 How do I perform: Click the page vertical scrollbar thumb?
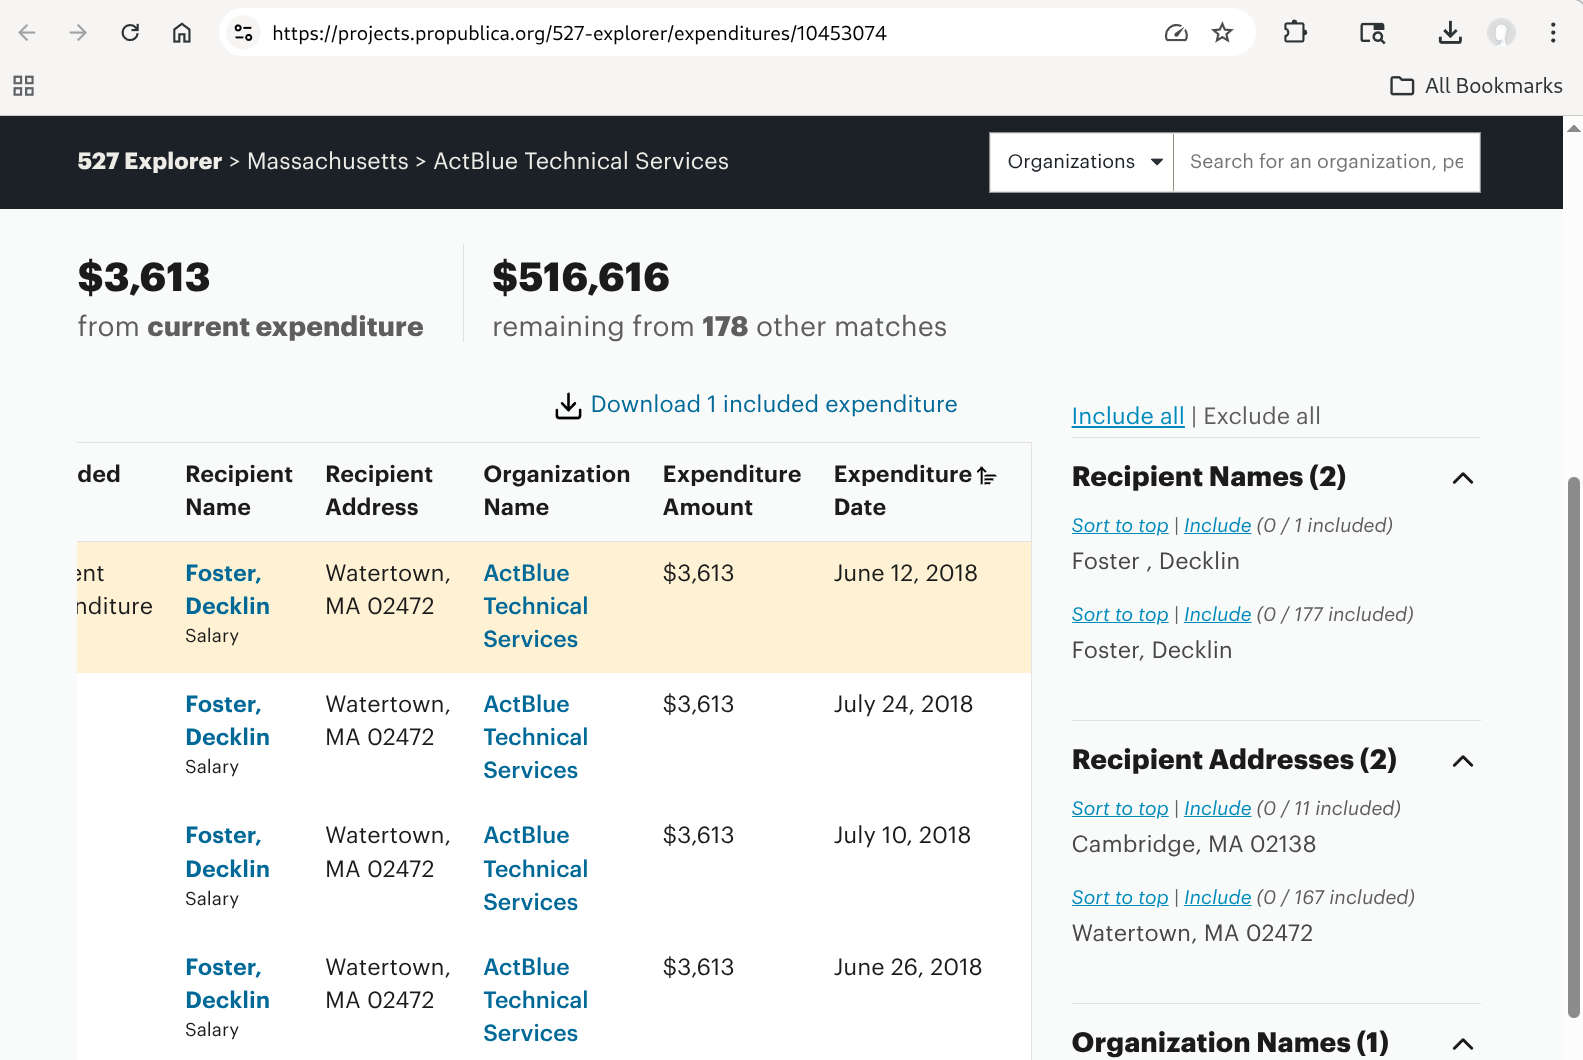click(x=1573, y=747)
